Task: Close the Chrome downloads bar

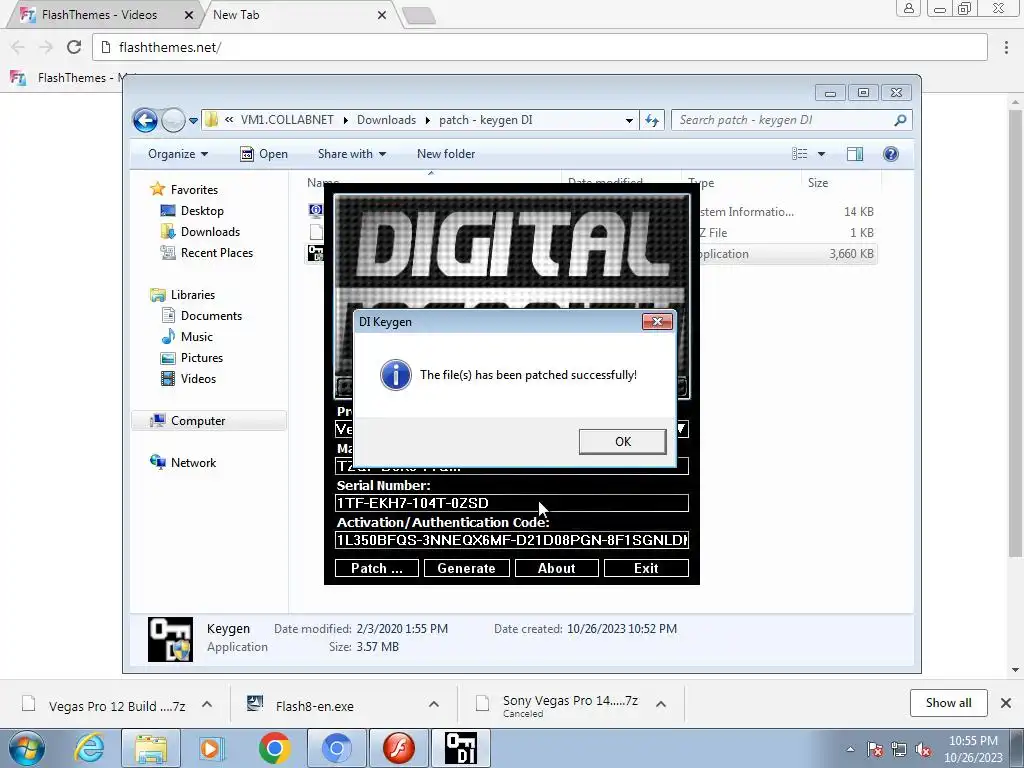Action: tap(1006, 703)
